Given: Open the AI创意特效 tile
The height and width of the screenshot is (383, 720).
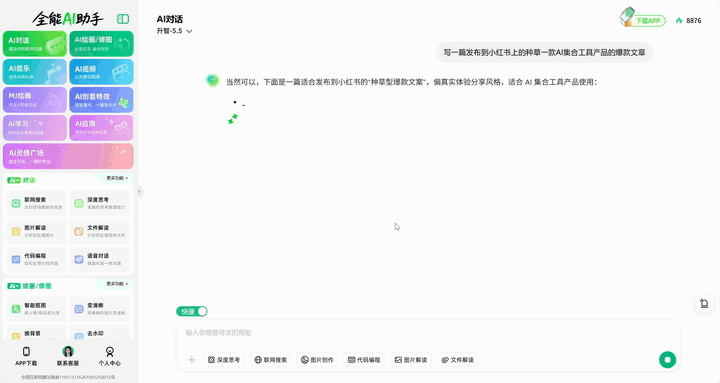Looking at the screenshot, I should [101, 100].
